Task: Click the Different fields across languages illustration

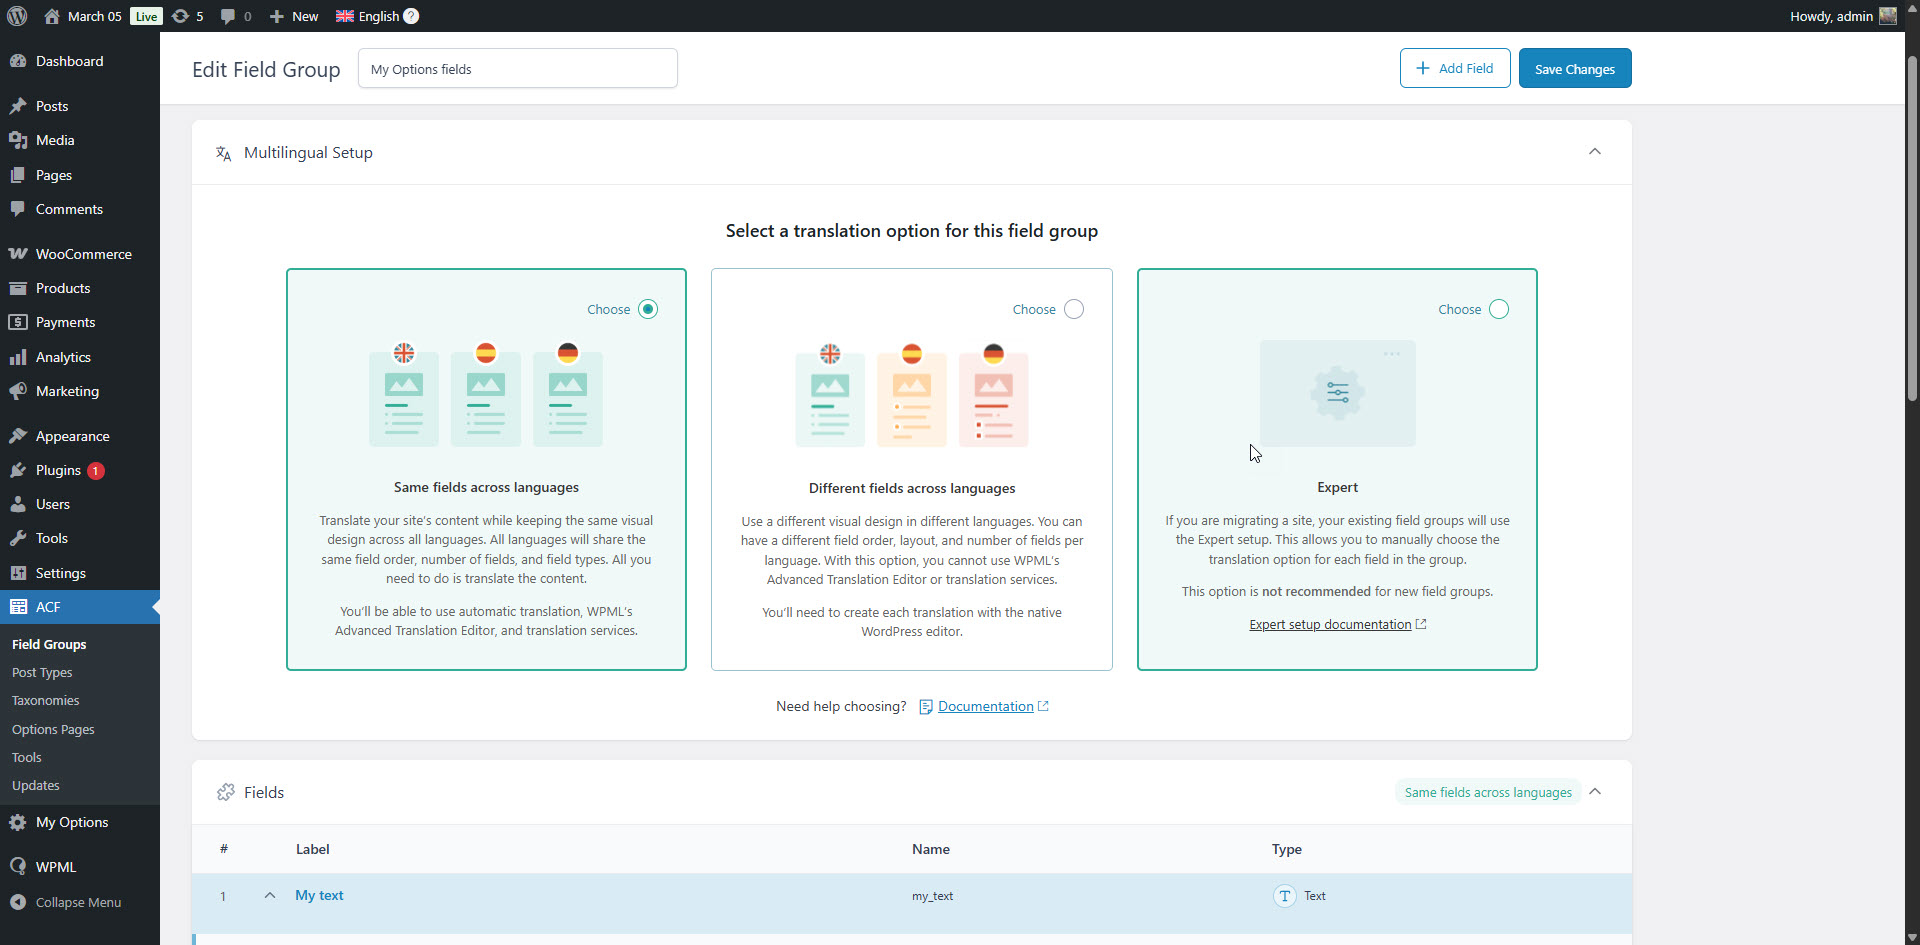Action: 912,395
